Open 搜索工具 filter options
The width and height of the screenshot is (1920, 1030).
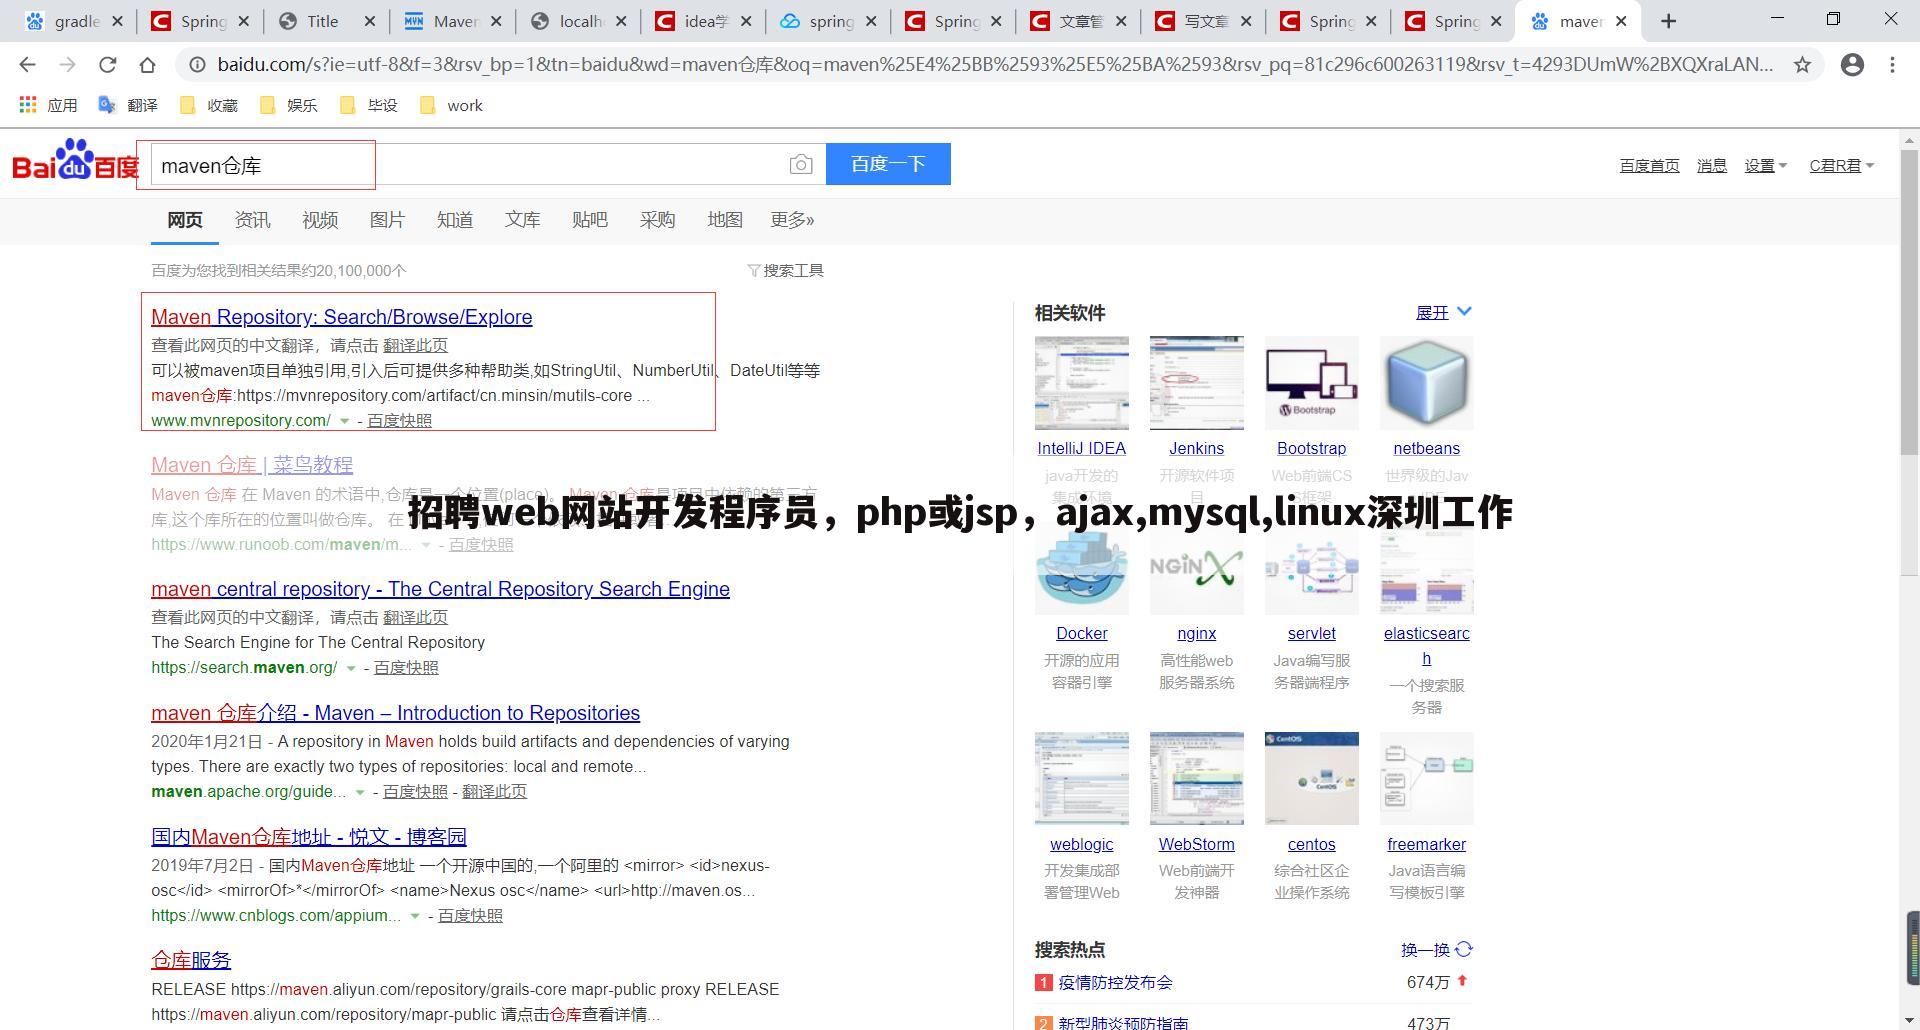(786, 271)
